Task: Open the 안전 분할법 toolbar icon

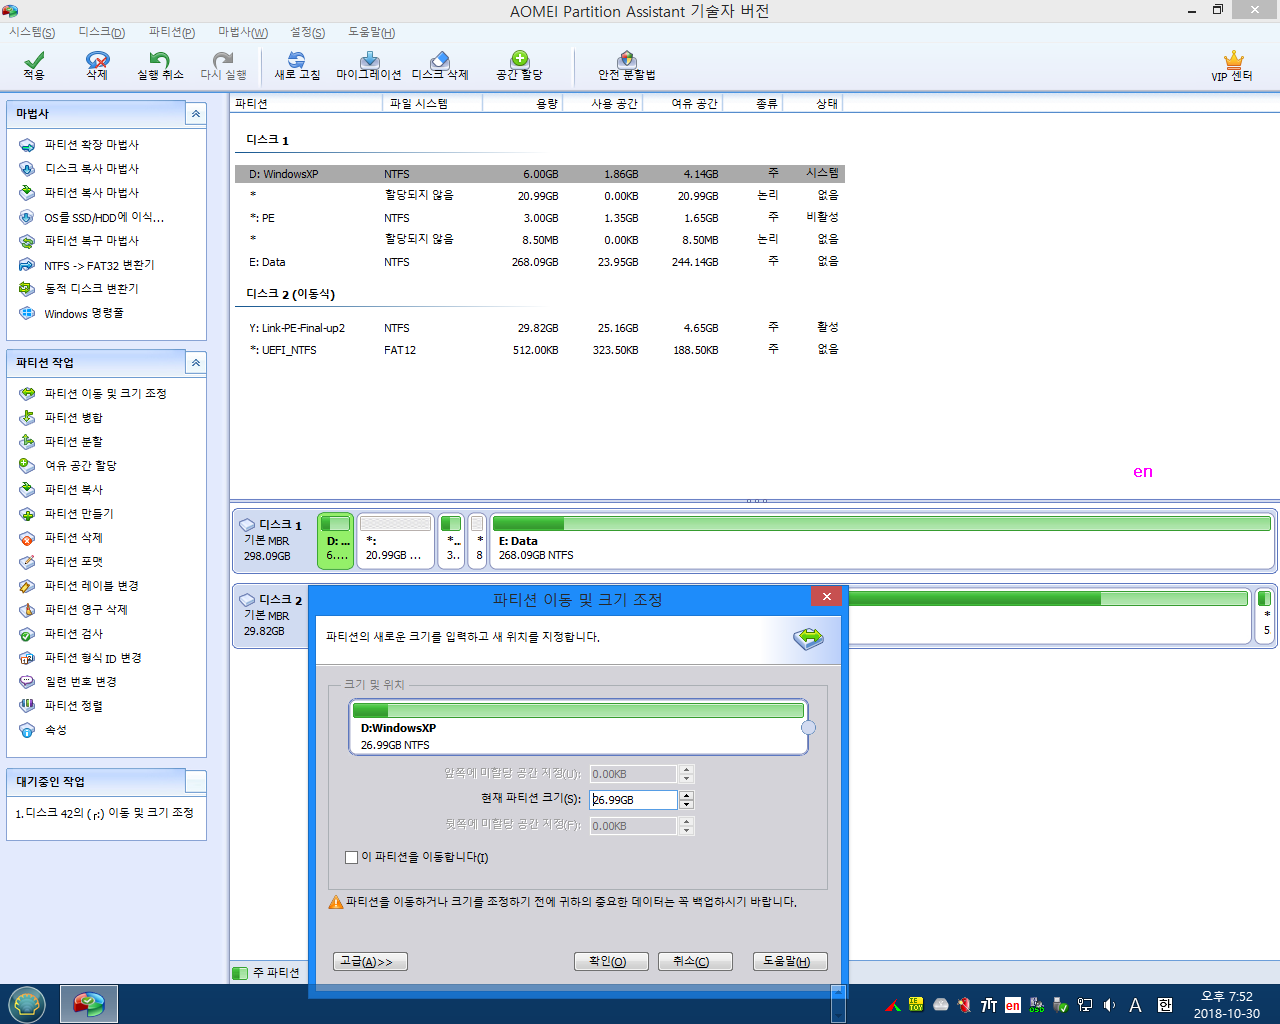Action: [x=627, y=66]
